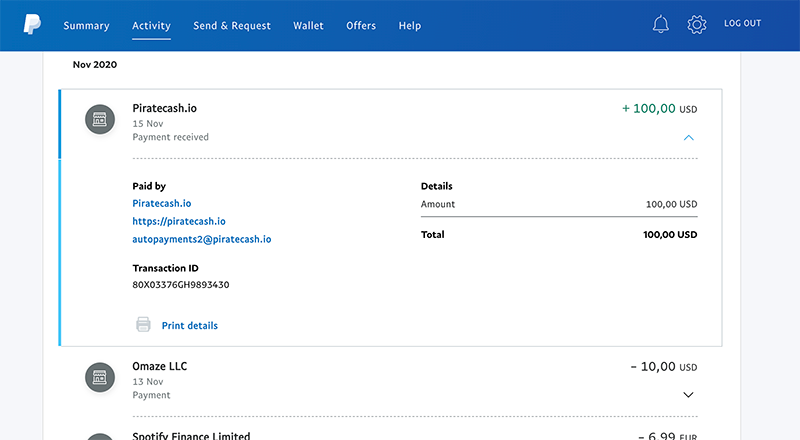Screen dimensions: 800x440
Task: Open account settings gear
Action: click(x=696, y=24)
